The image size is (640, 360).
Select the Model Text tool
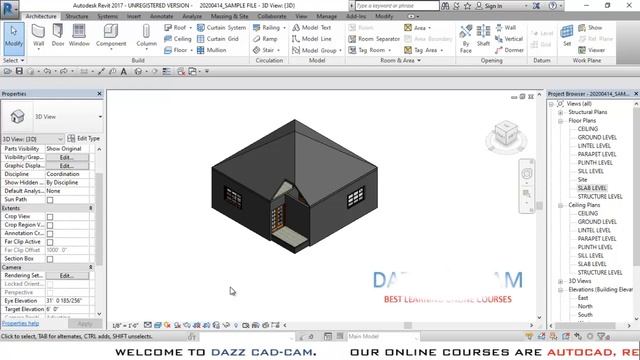click(311, 27)
